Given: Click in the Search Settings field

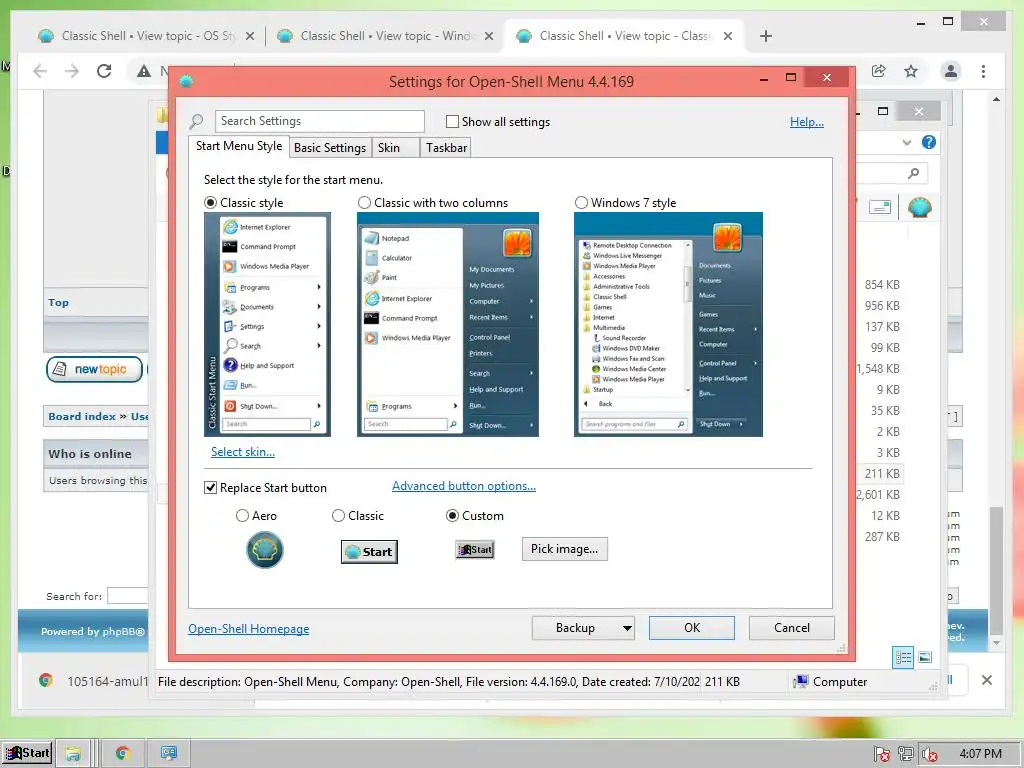Looking at the screenshot, I should pyautogui.click(x=319, y=121).
